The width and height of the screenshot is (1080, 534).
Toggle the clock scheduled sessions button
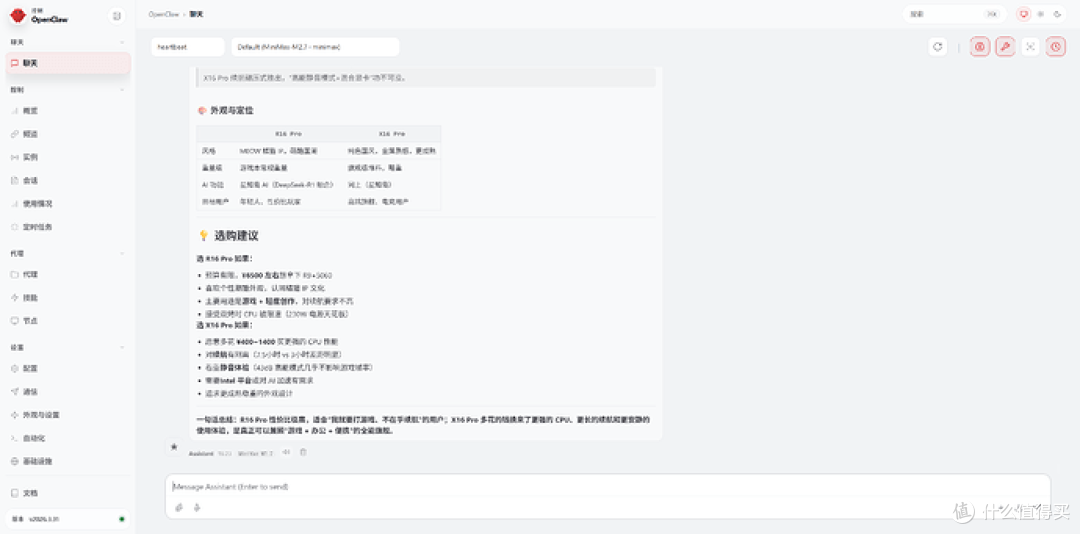[x=1056, y=47]
